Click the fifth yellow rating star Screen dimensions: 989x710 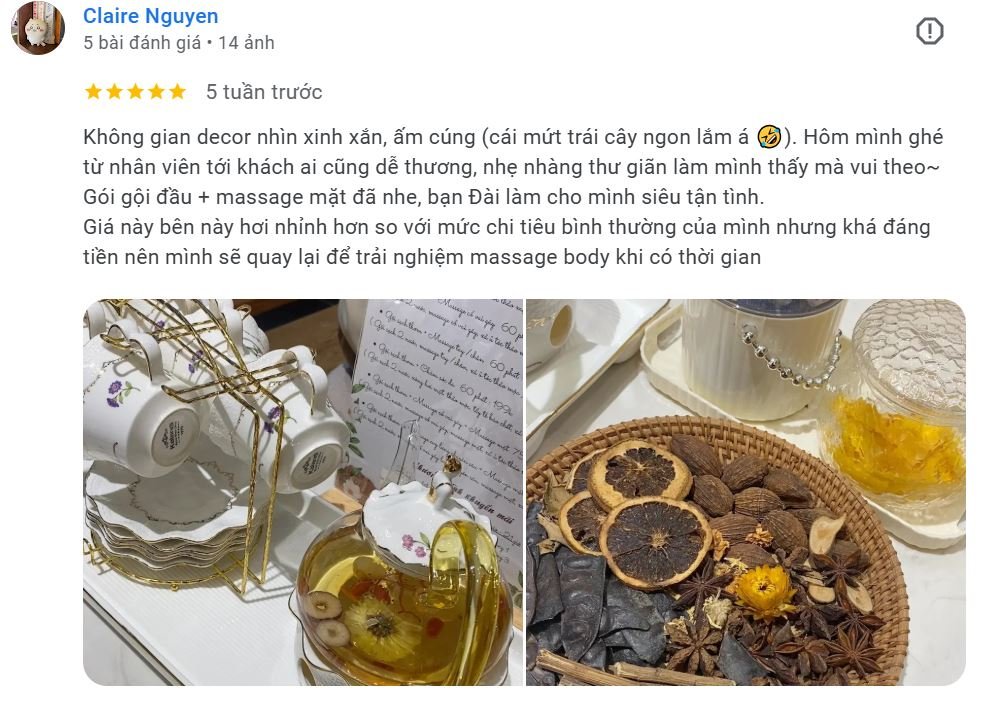click(x=177, y=92)
